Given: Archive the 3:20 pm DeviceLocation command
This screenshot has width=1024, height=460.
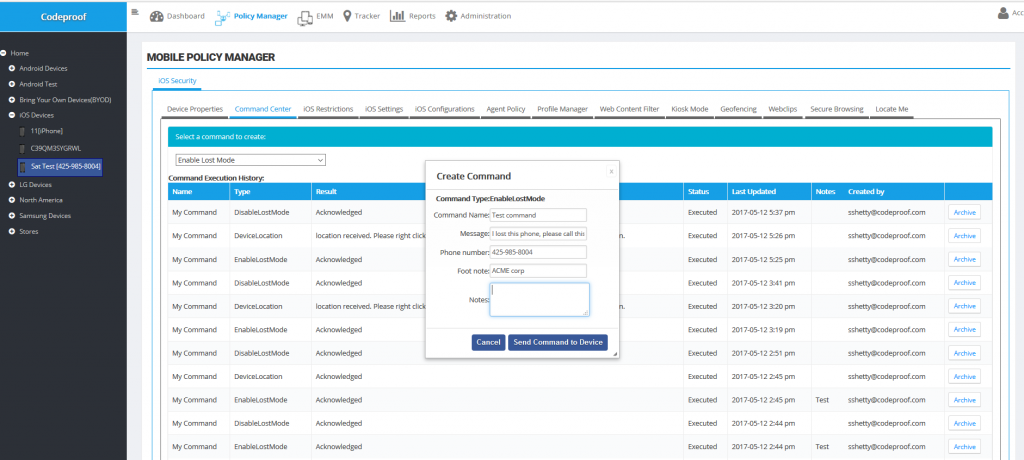Looking at the screenshot, I should pos(964,306).
